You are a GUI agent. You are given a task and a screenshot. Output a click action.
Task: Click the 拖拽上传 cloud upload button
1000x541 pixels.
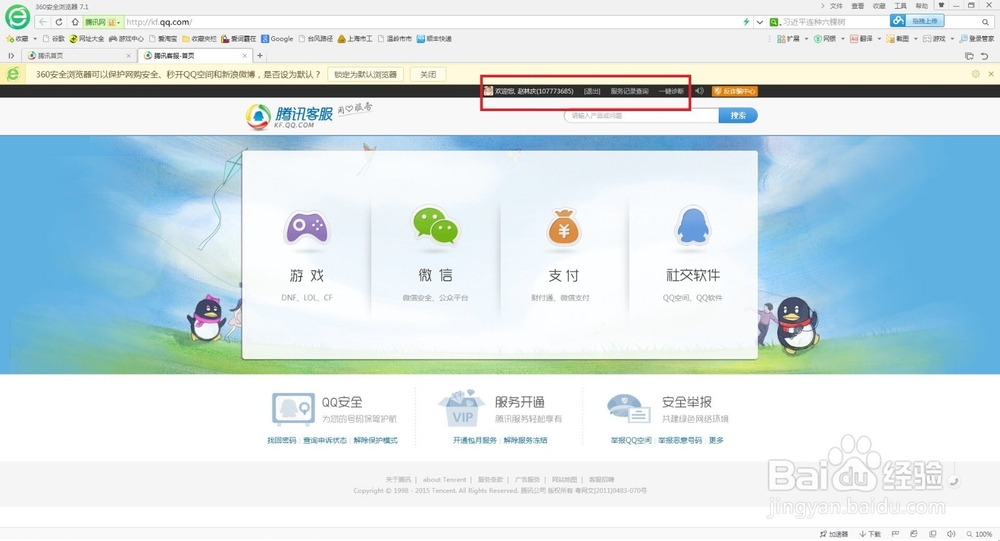(x=916, y=21)
